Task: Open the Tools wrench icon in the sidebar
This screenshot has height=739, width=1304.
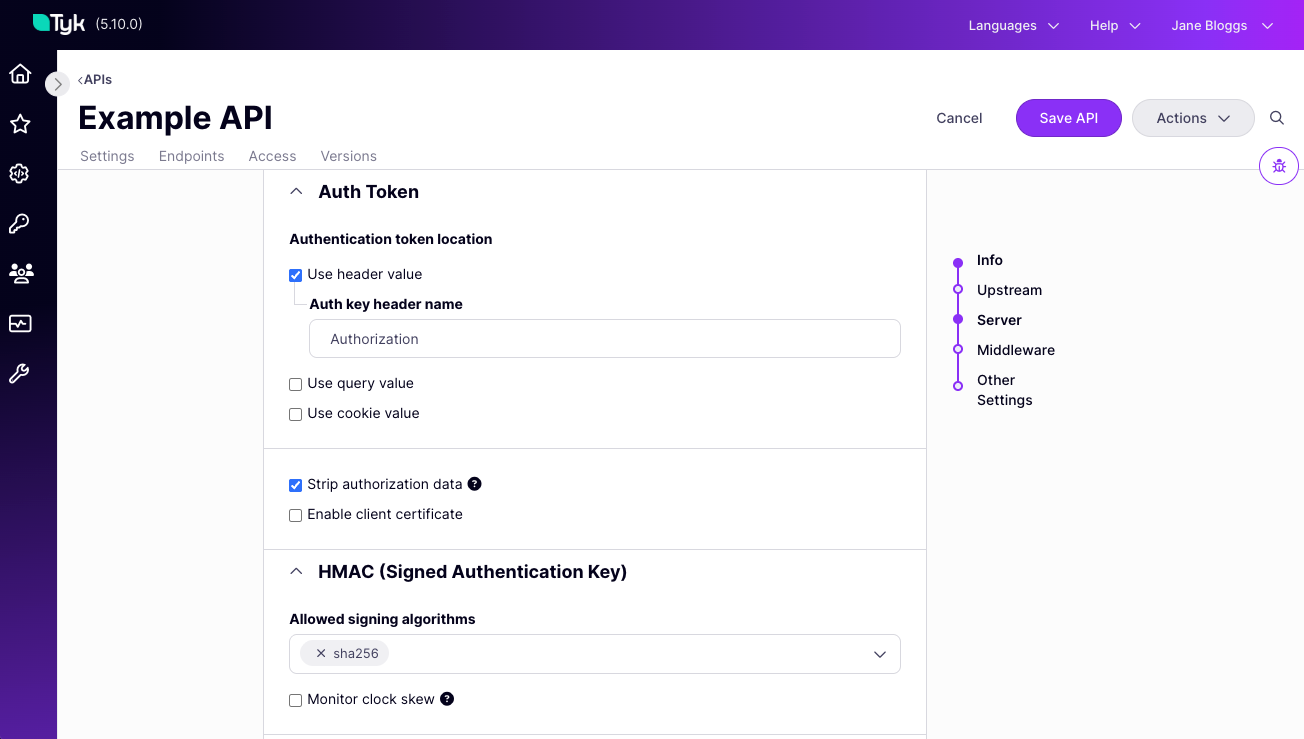Action: 20,373
